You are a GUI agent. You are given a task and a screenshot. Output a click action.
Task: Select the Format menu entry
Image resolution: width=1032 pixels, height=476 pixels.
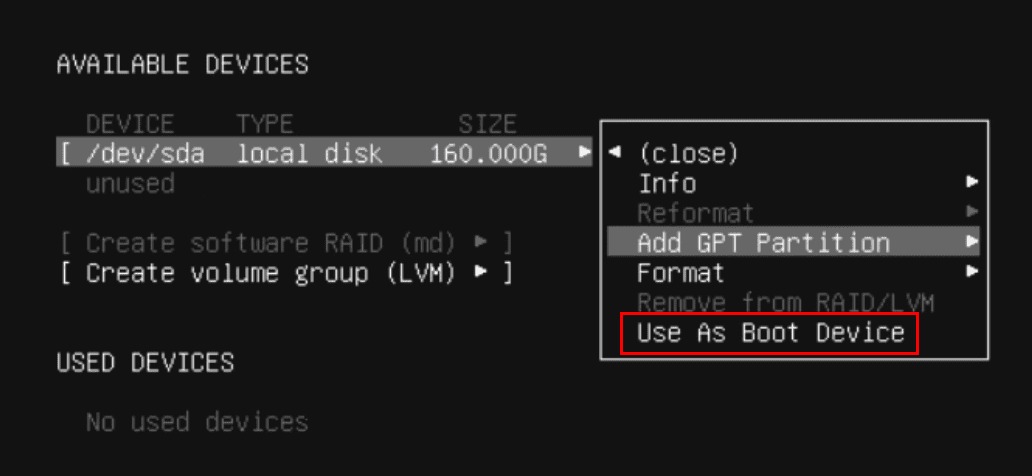pyautogui.click(x=681, y=272)
